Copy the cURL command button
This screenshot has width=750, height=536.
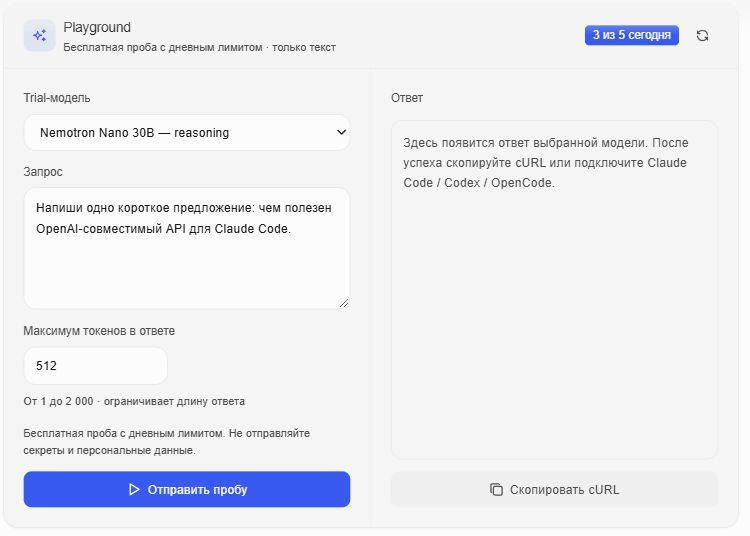click(x=554, y=489)
